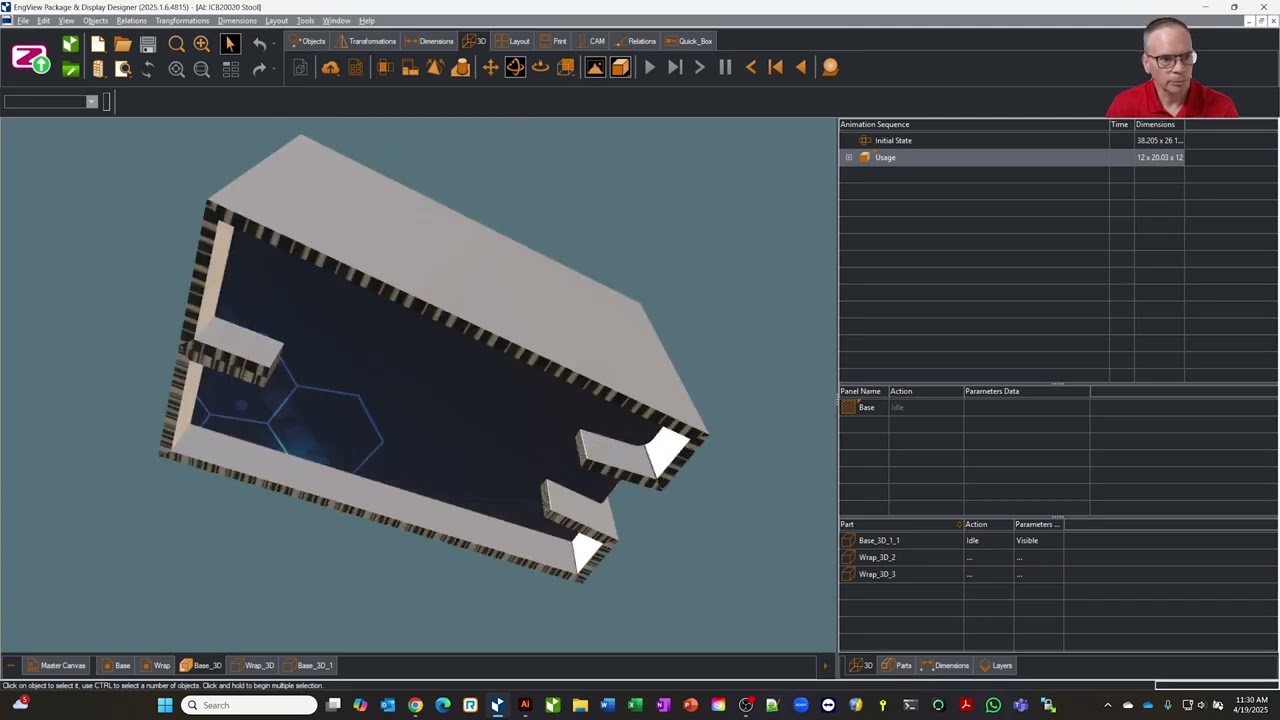Screen dimensions: 1280x720
Task: Expand the Usage animation sequence row
Action: 849,158
